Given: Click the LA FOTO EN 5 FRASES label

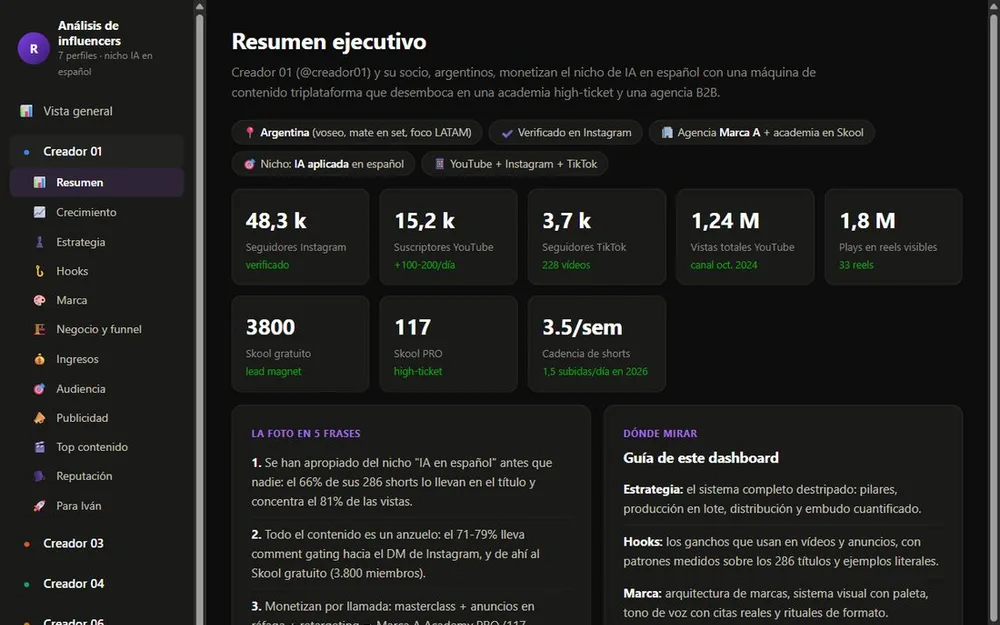Looking at the screenshot, I should (x=306, y=434).
